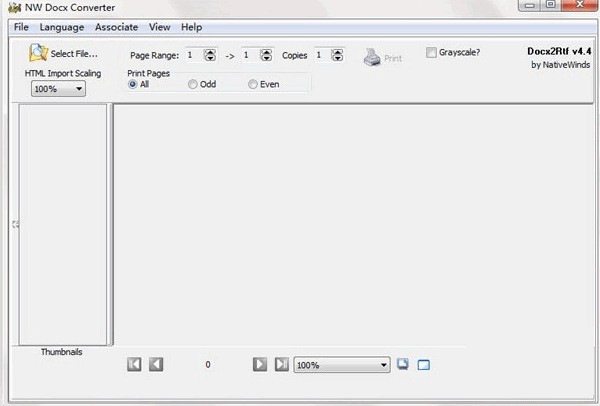The width and height of the screenshot is (600, 406).
Task: Open the File menu
Action: 21,27
